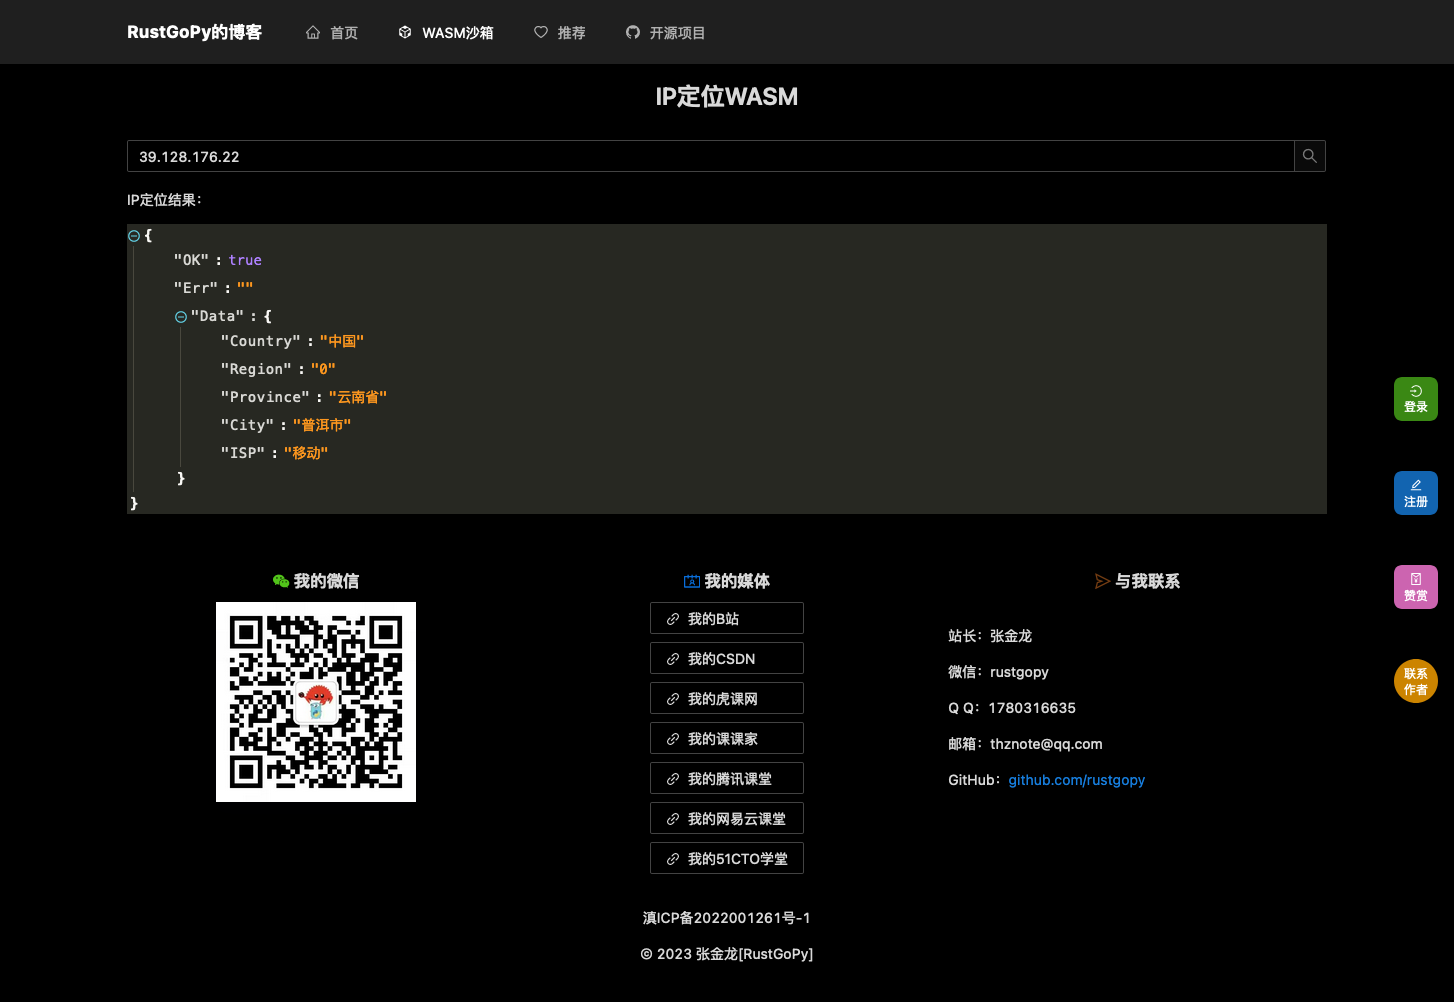Click the "Region" key in JSON
This screenshot has height=1002, width=1454.
[256, 369]
